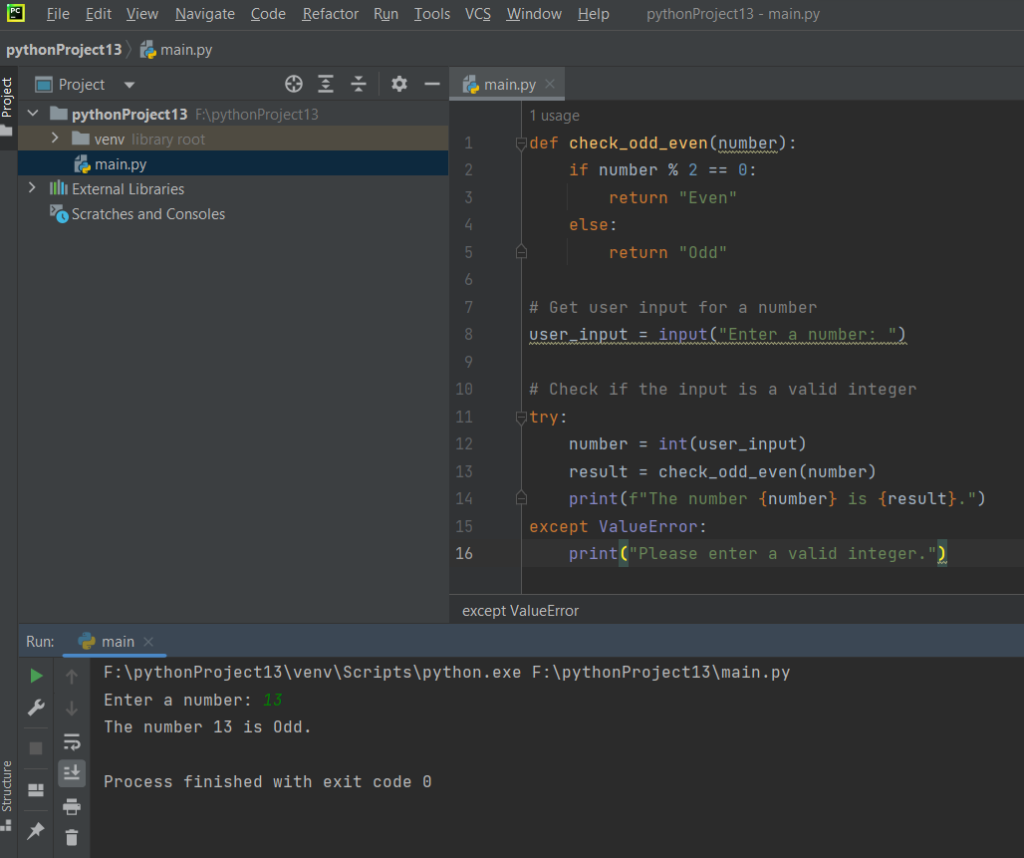Open Project panel gear options
Screen dimensions: 1024x858
(x=399, y=84)
